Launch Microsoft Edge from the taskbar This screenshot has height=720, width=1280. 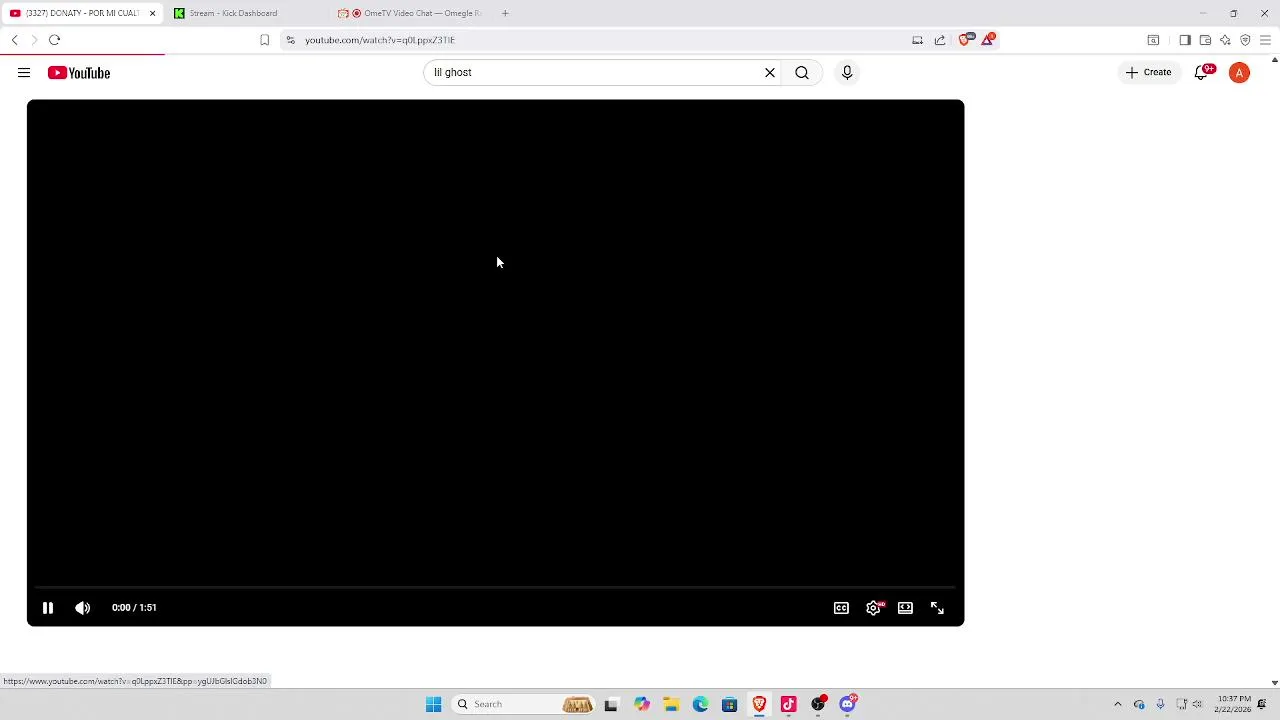click(700, 704)
